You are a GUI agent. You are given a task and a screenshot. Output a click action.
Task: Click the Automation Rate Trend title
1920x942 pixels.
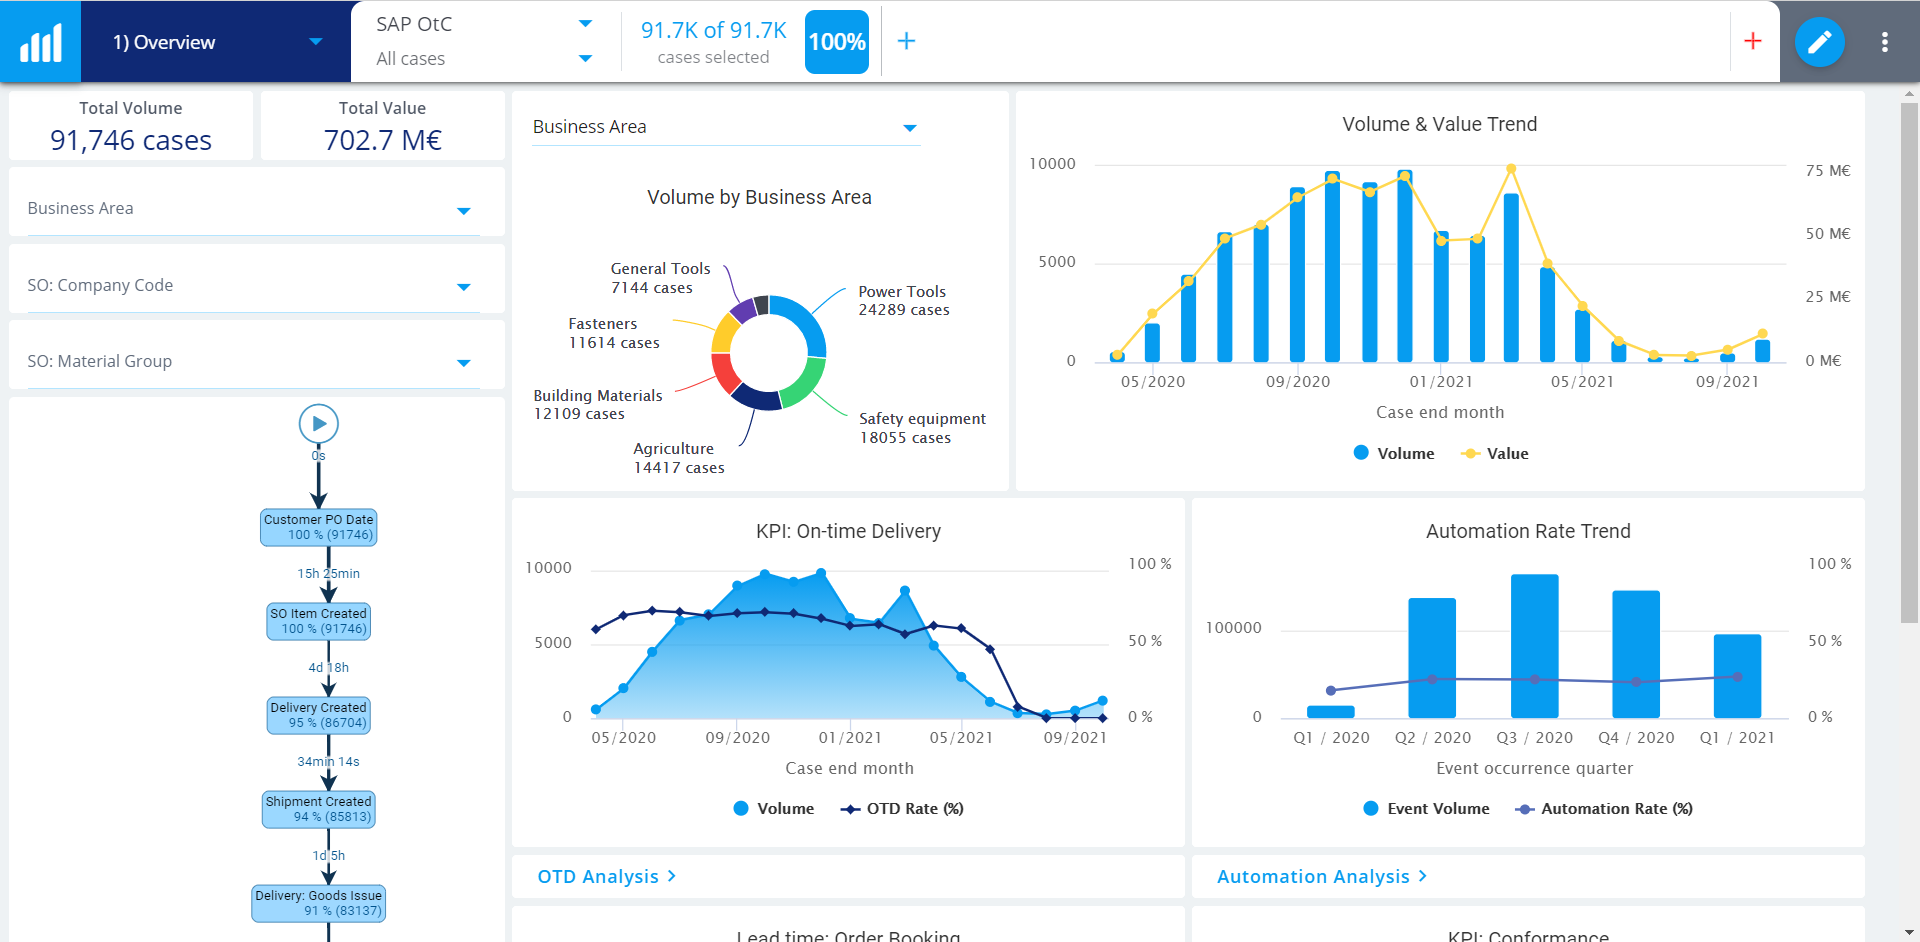click(1528, 531)
